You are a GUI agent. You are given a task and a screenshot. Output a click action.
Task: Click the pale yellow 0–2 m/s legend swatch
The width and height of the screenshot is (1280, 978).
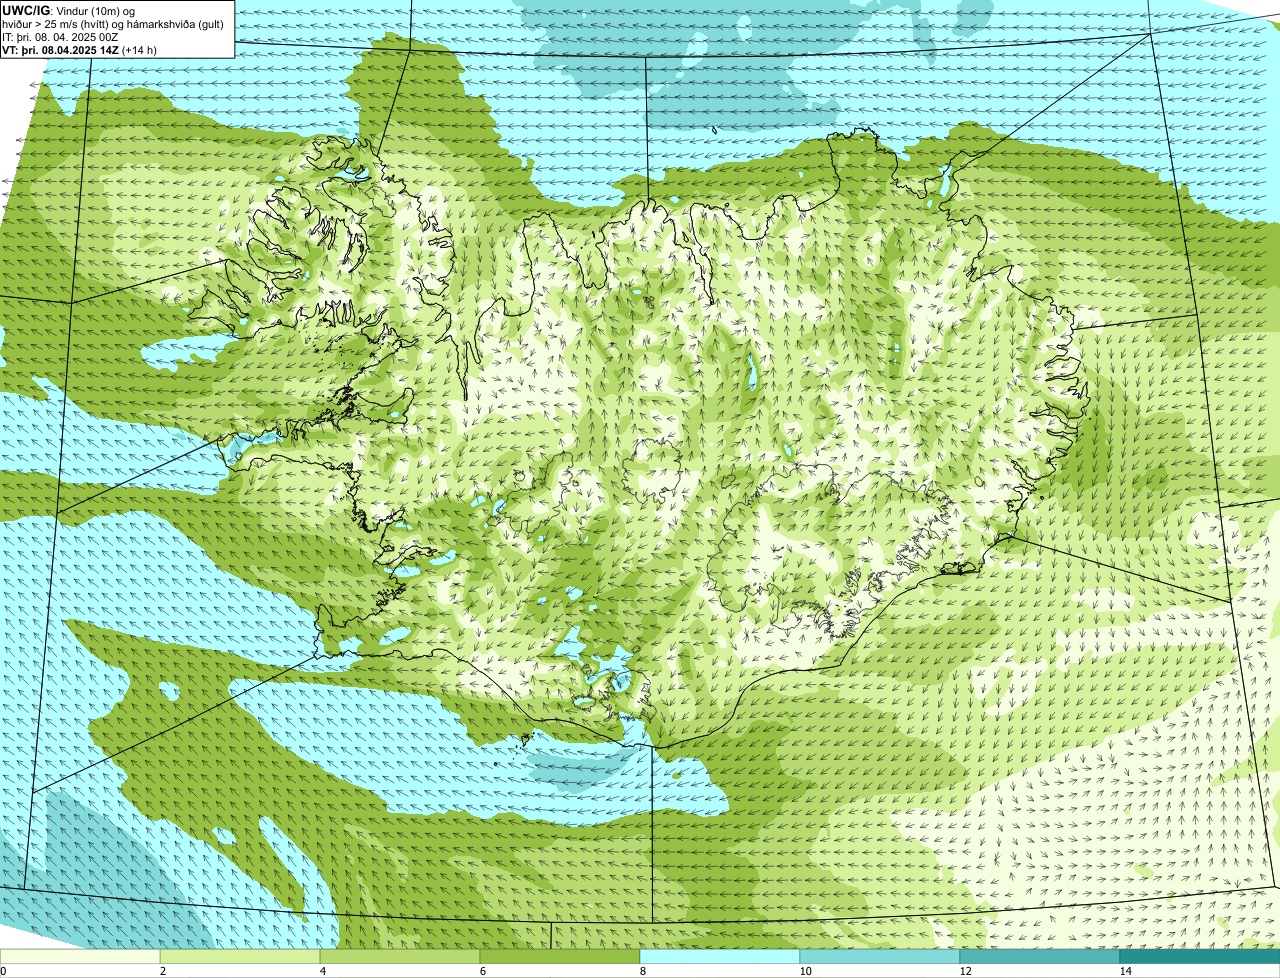click(80, 956)
